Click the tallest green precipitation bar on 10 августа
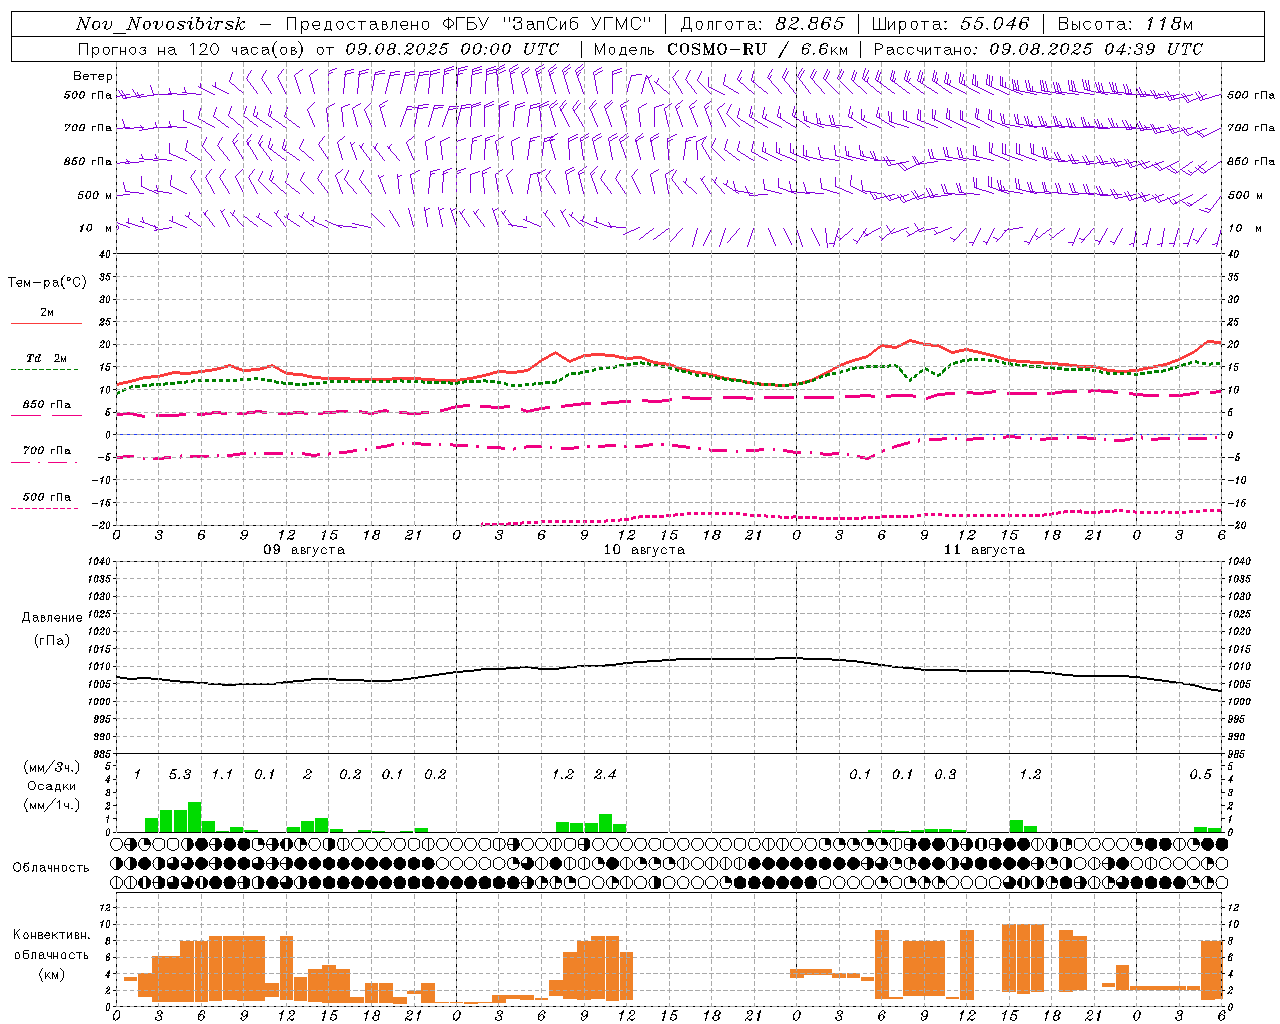The height and width of the screenshot is (1024, 1280). (605, 823)
